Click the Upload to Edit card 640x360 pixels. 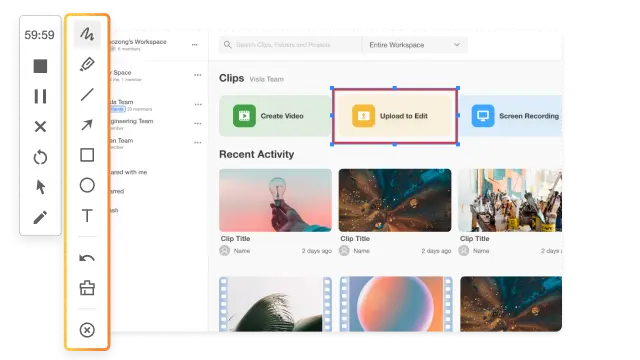point(395,116)
